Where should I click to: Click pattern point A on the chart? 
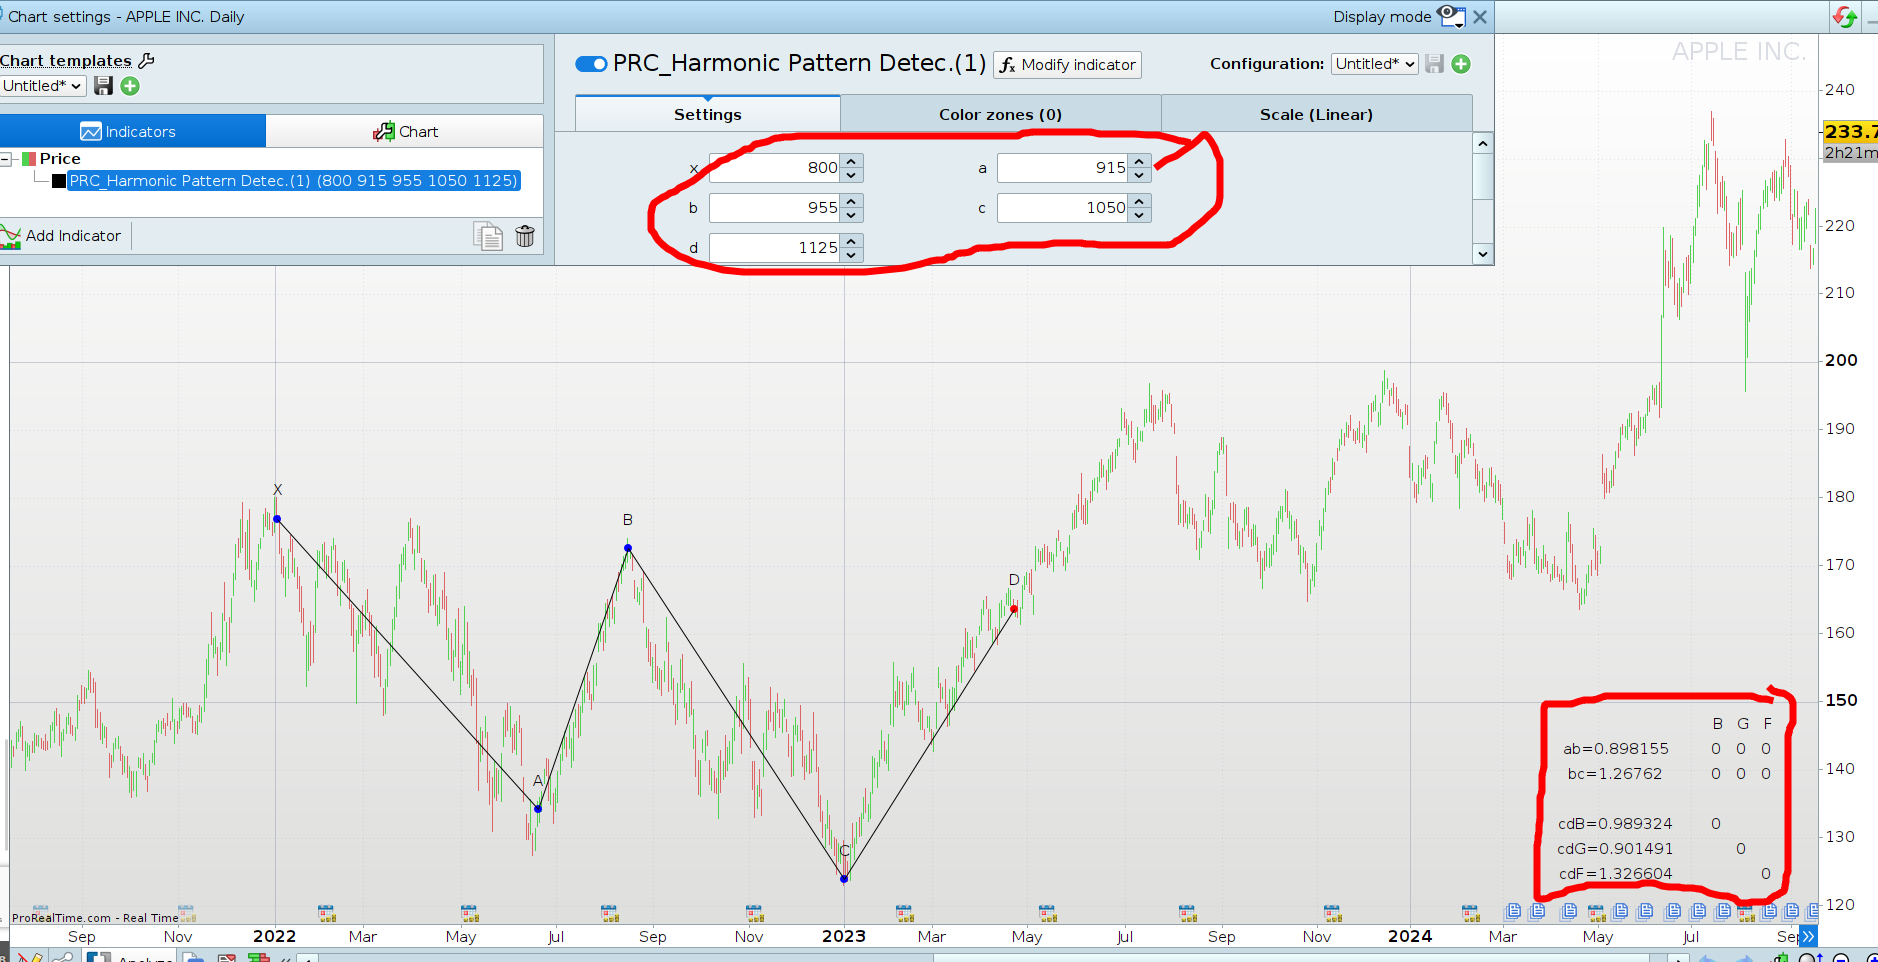[x=538, y=809]
